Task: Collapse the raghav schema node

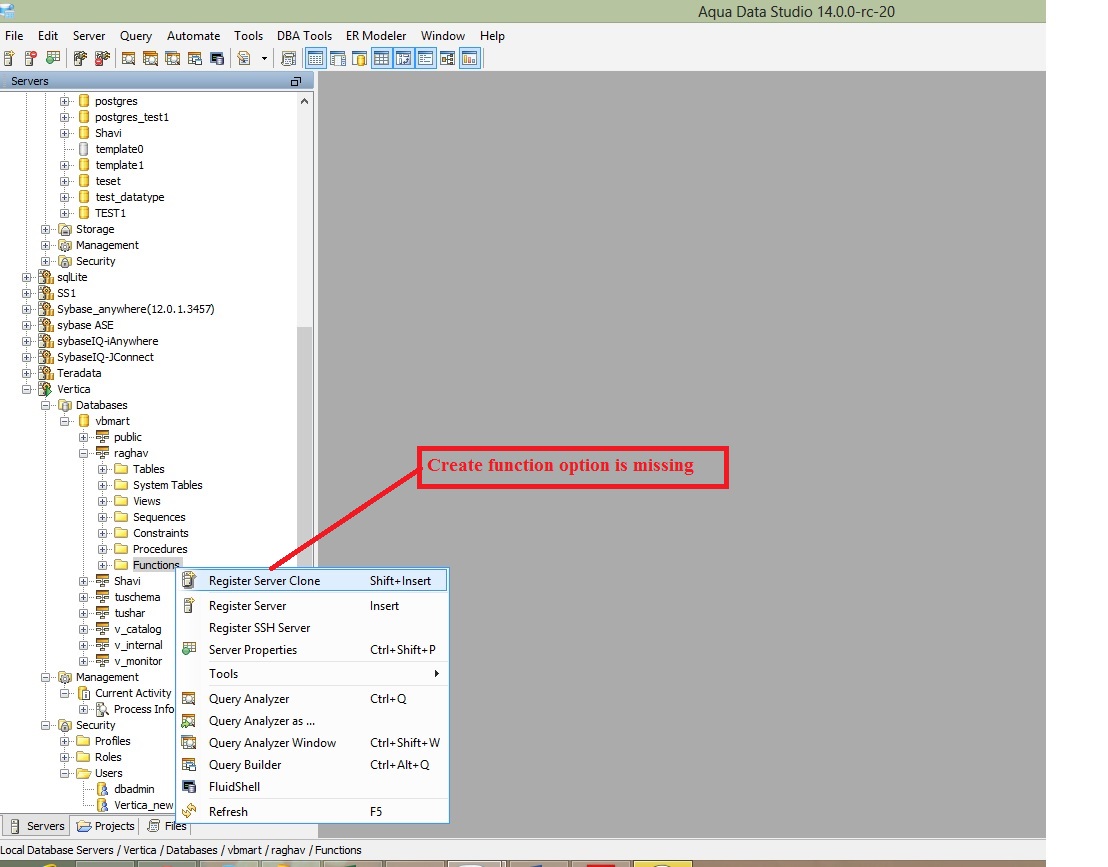Action: [83, 453]
